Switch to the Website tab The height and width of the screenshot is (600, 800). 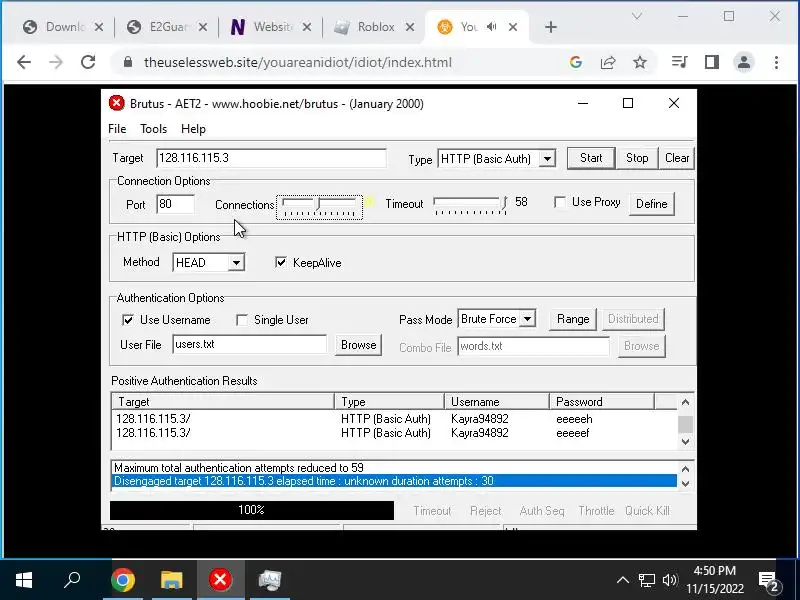(271, 27)
